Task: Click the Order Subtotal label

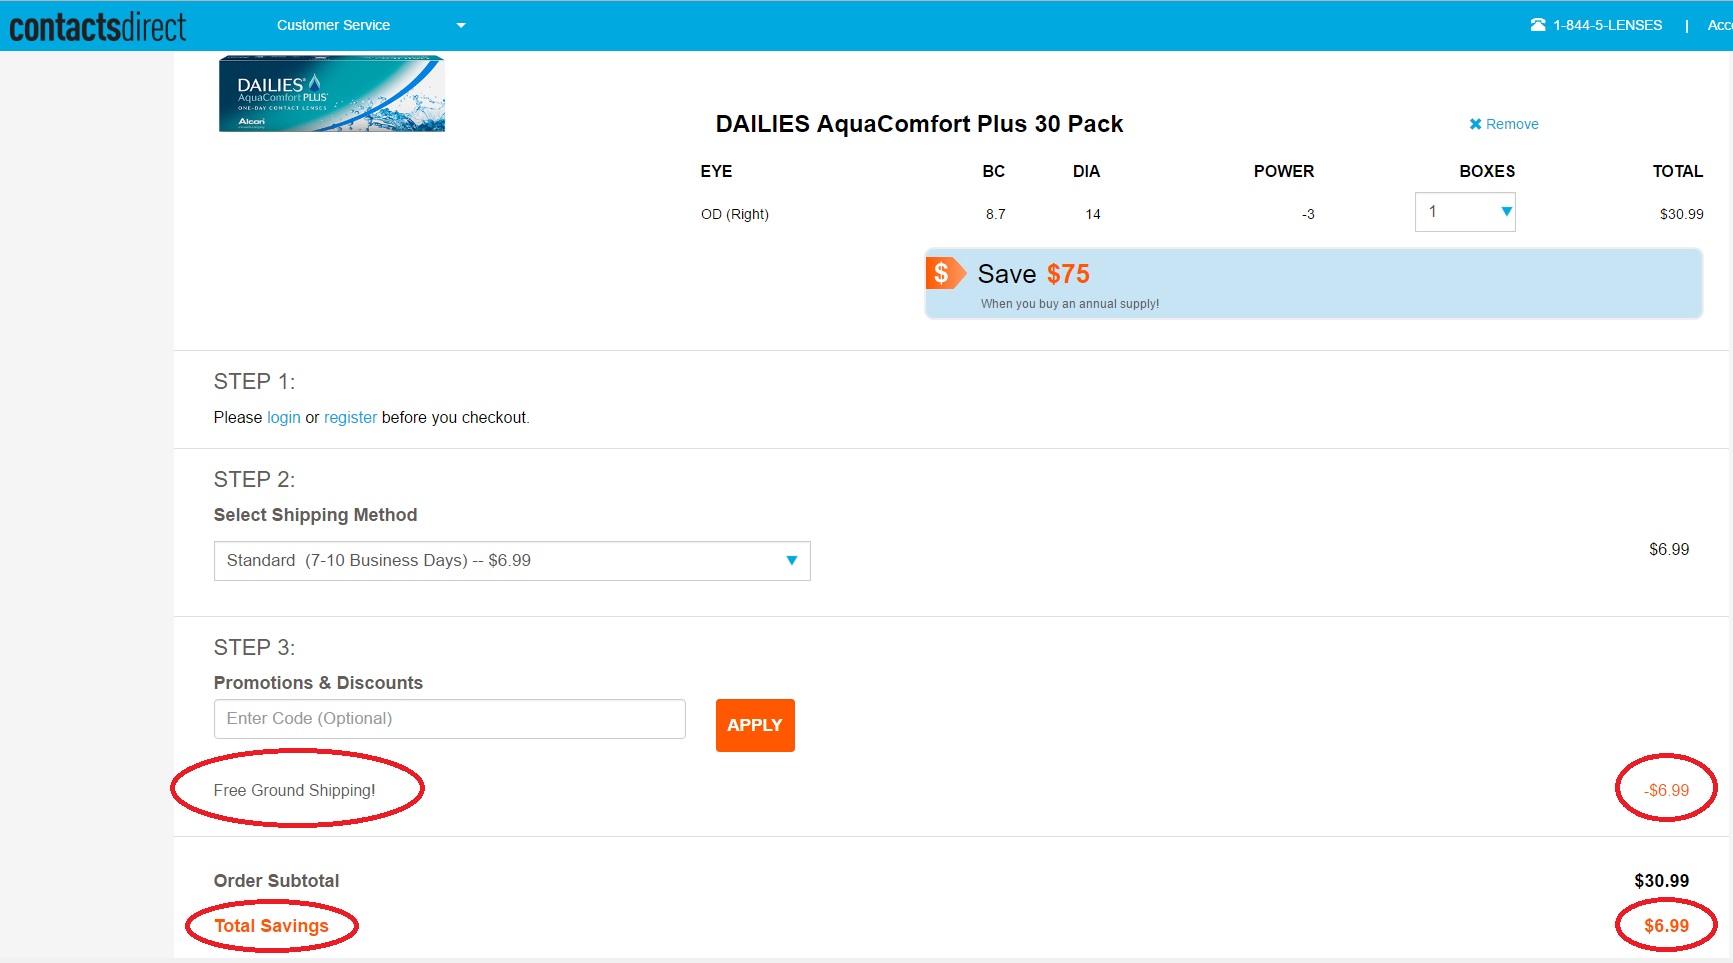Action: 276,881
